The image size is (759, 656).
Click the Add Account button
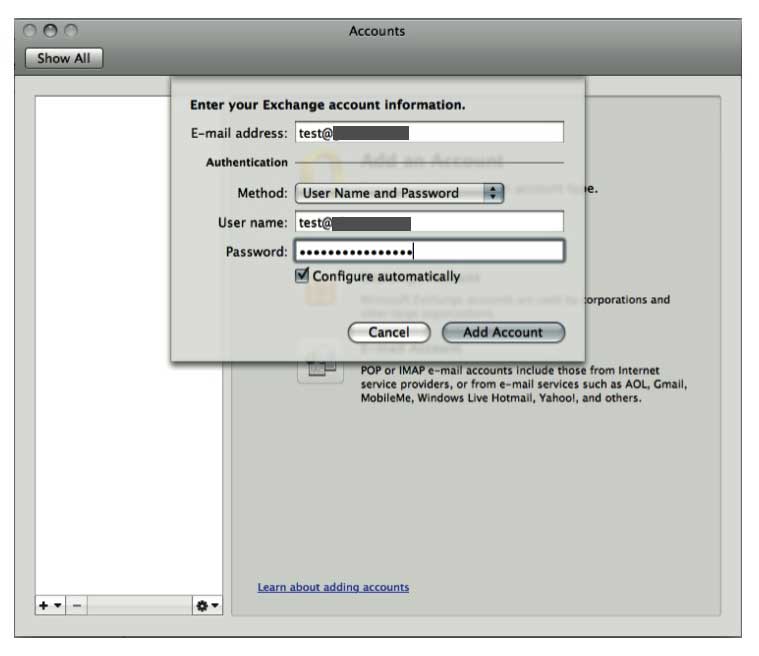(x=503, y=332)
